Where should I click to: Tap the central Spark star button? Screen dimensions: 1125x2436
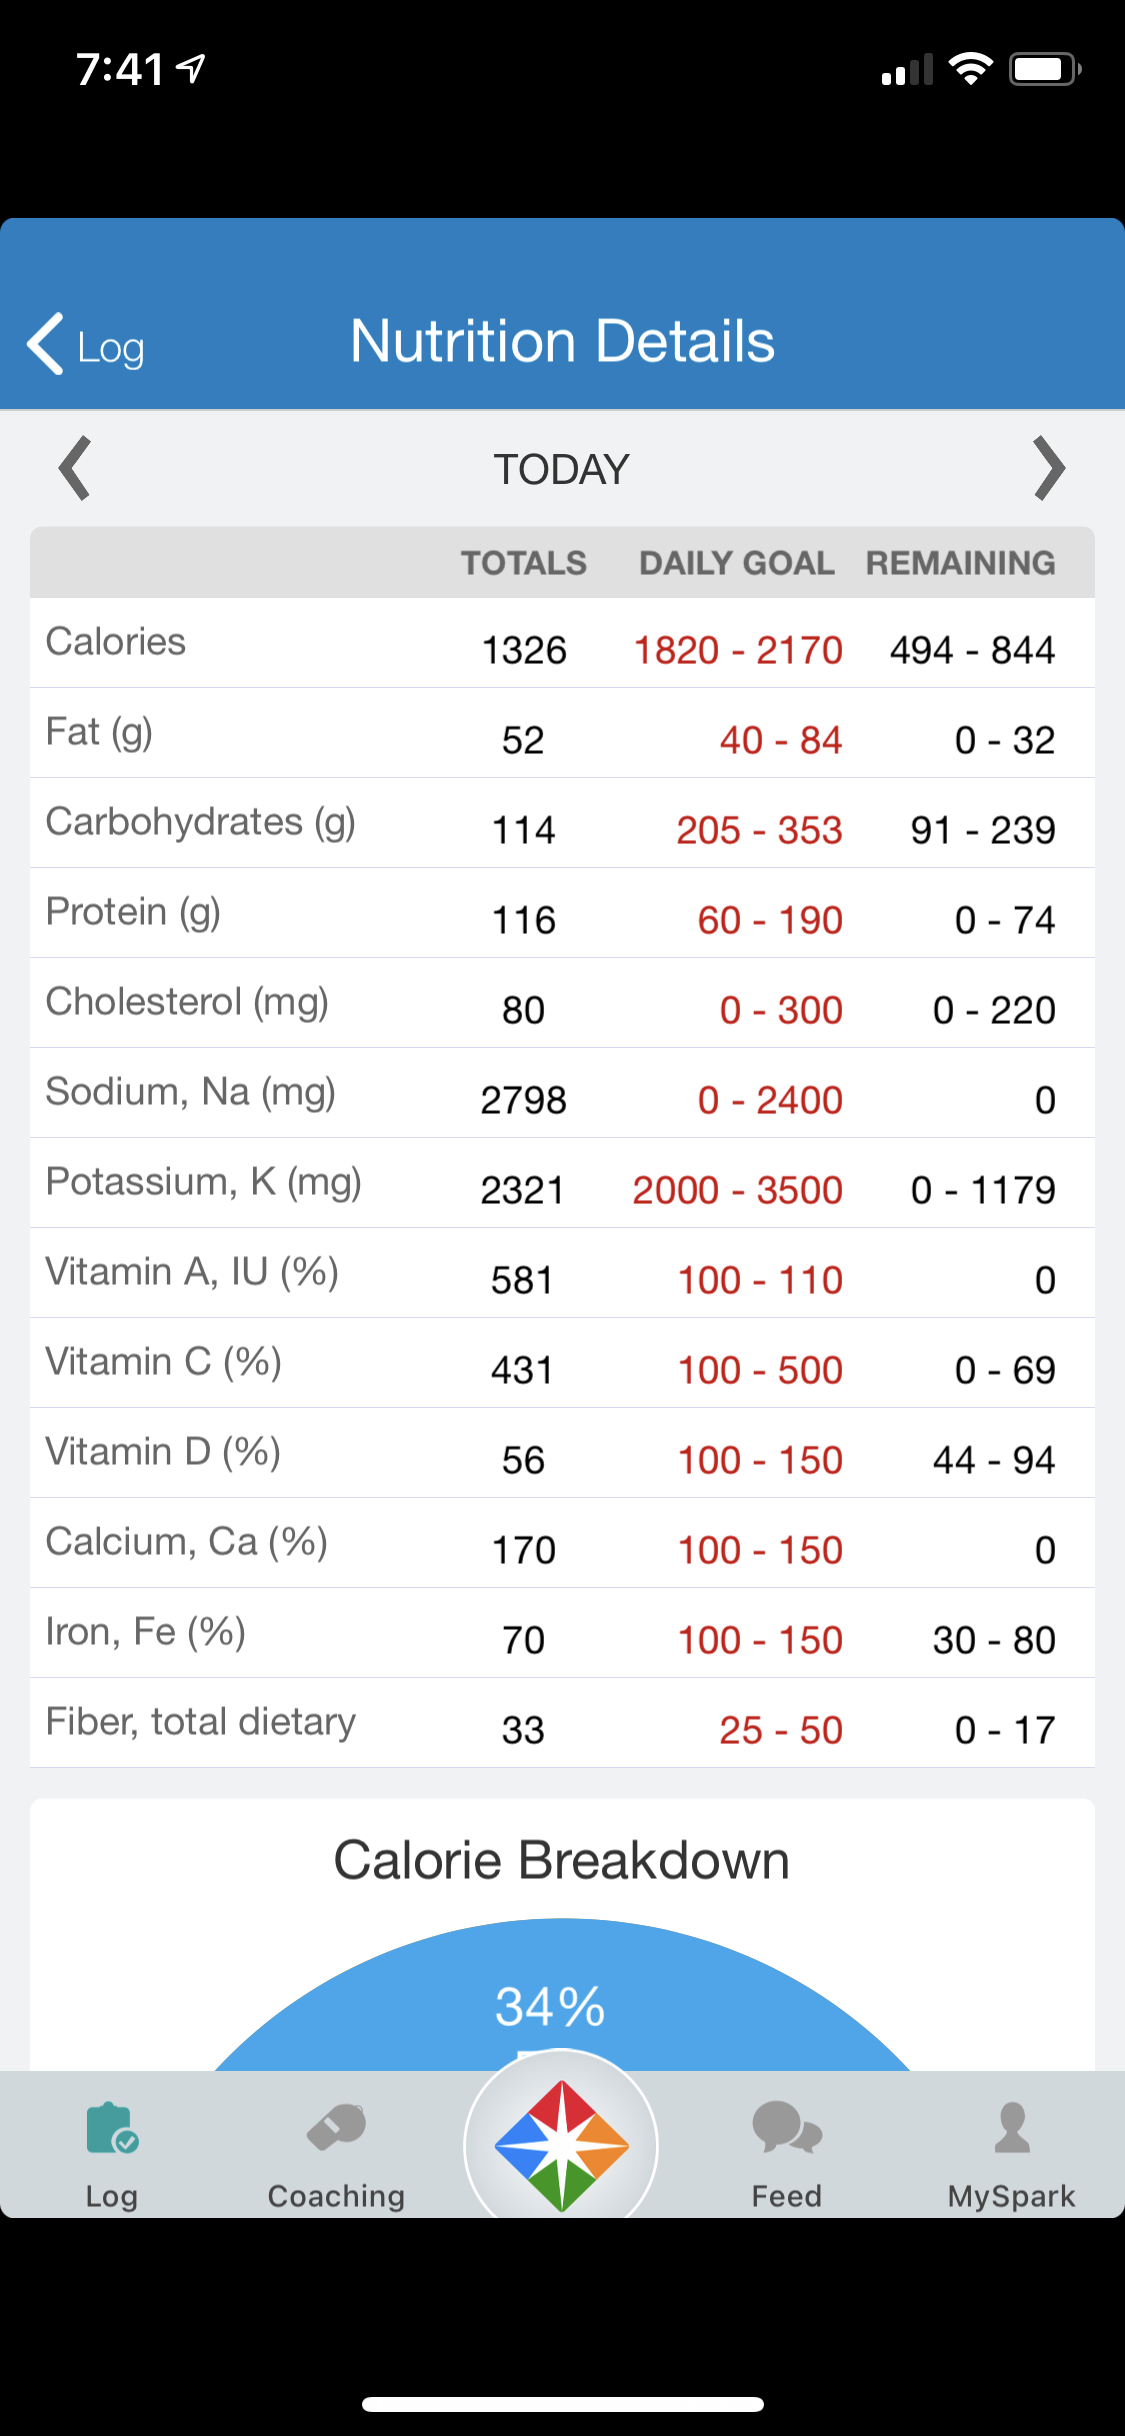point(561,2144)
